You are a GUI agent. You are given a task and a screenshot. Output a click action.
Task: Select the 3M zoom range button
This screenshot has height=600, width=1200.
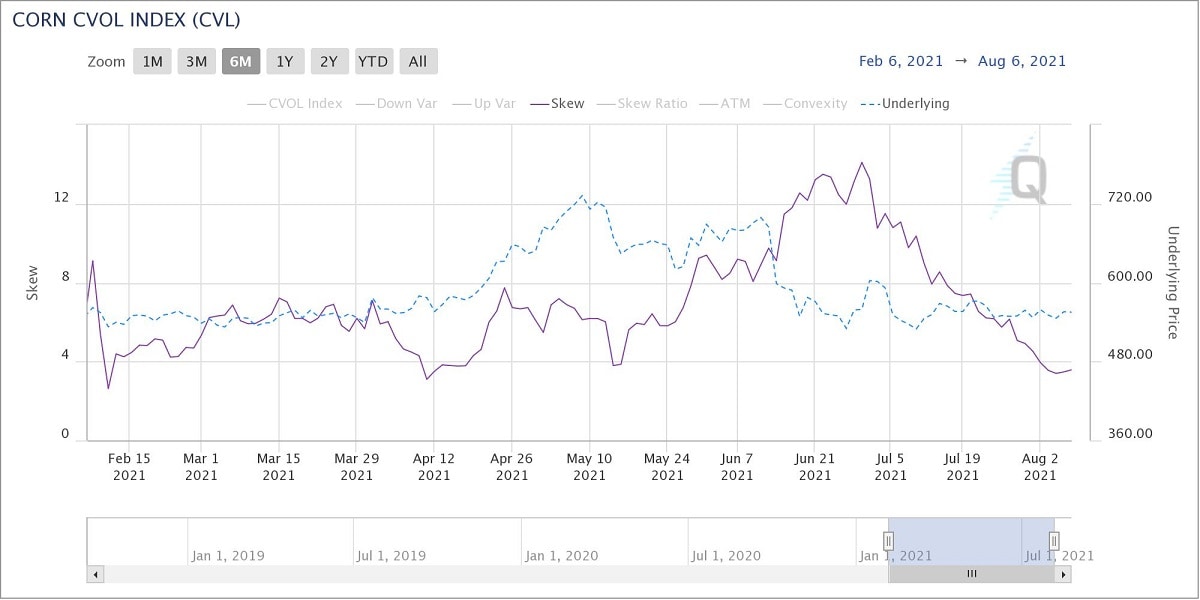pyautogui.click(x=196, y=62)
